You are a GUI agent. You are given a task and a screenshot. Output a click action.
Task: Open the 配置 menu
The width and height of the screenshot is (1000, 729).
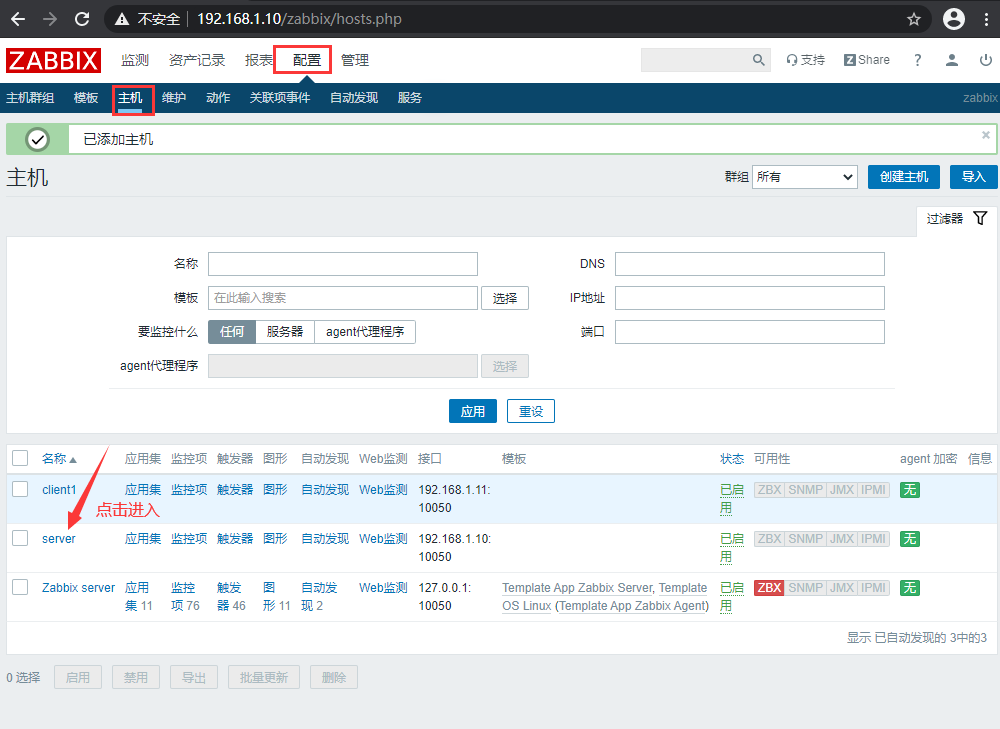(307, 60)
